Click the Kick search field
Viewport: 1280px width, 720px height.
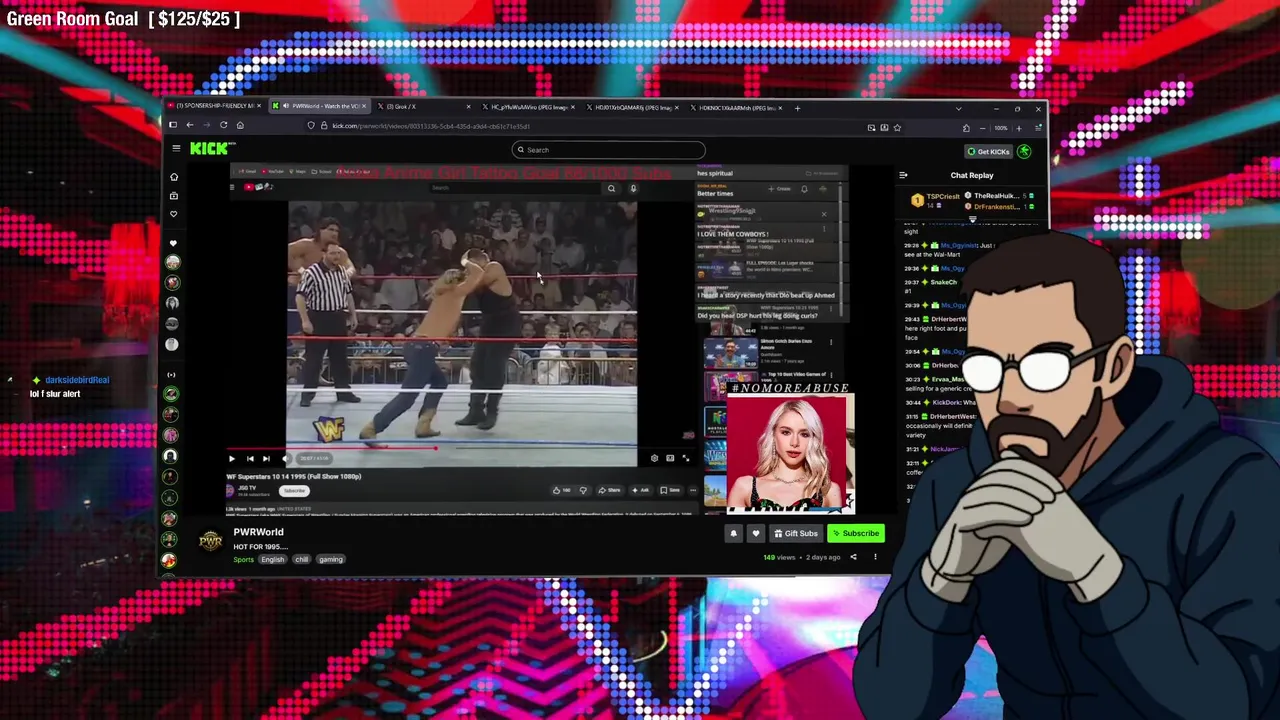[x=609, y=150]
